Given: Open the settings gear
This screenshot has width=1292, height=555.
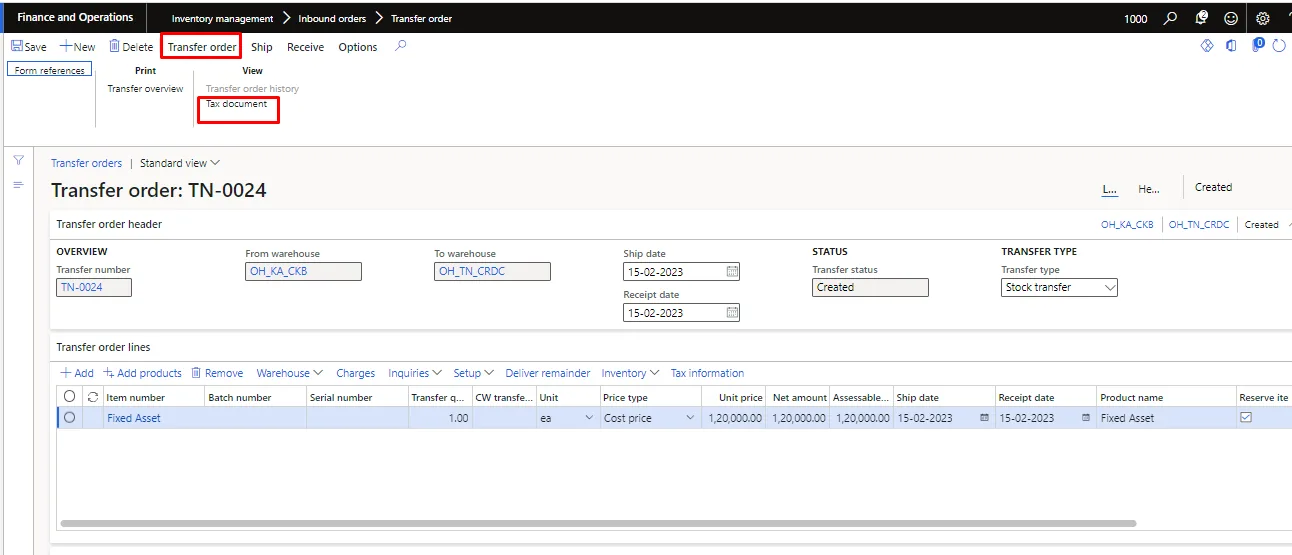Looking at the screenshot, I should (x=1263, y=18).
